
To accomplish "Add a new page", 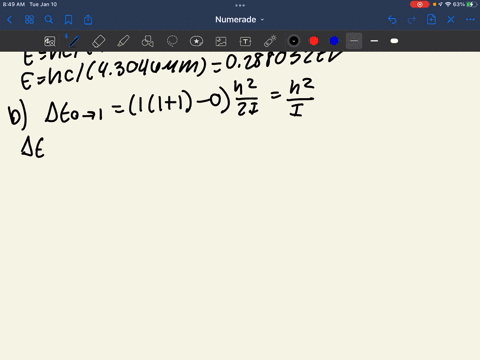I will pyautogui.click(x=431, y=20).
